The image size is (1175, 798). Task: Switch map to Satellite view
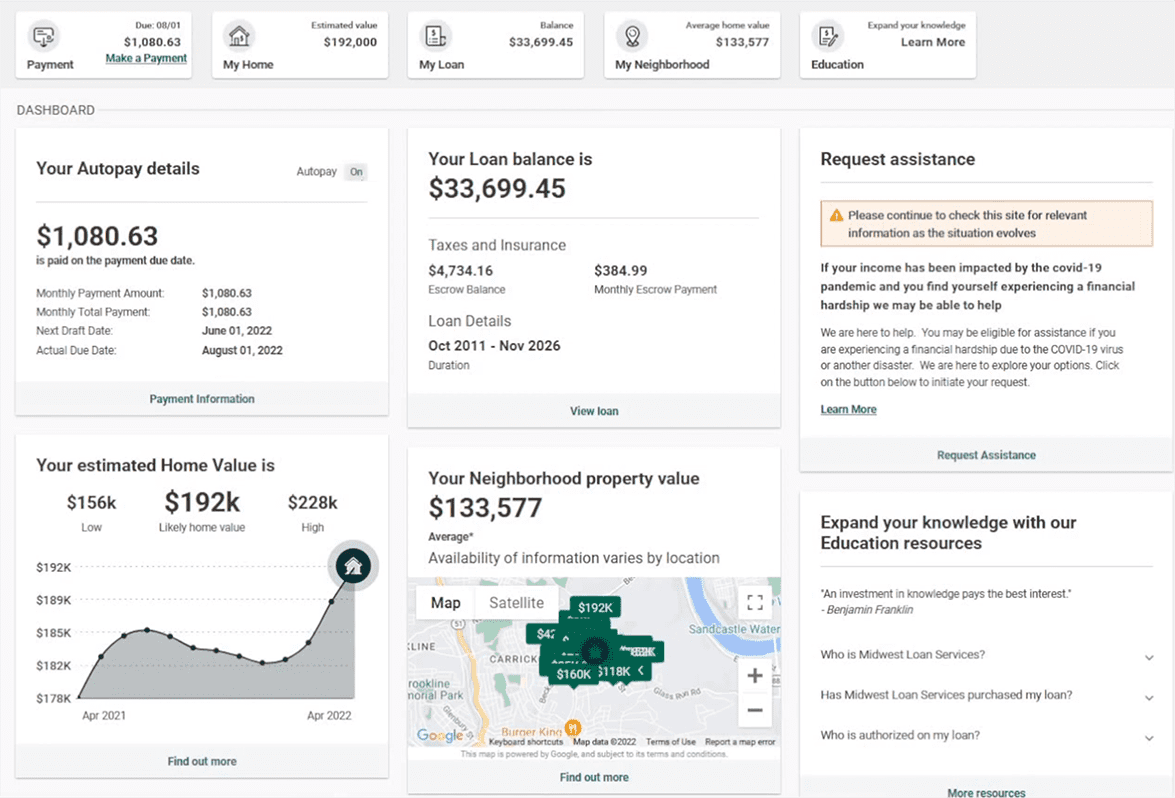[516, 603]
